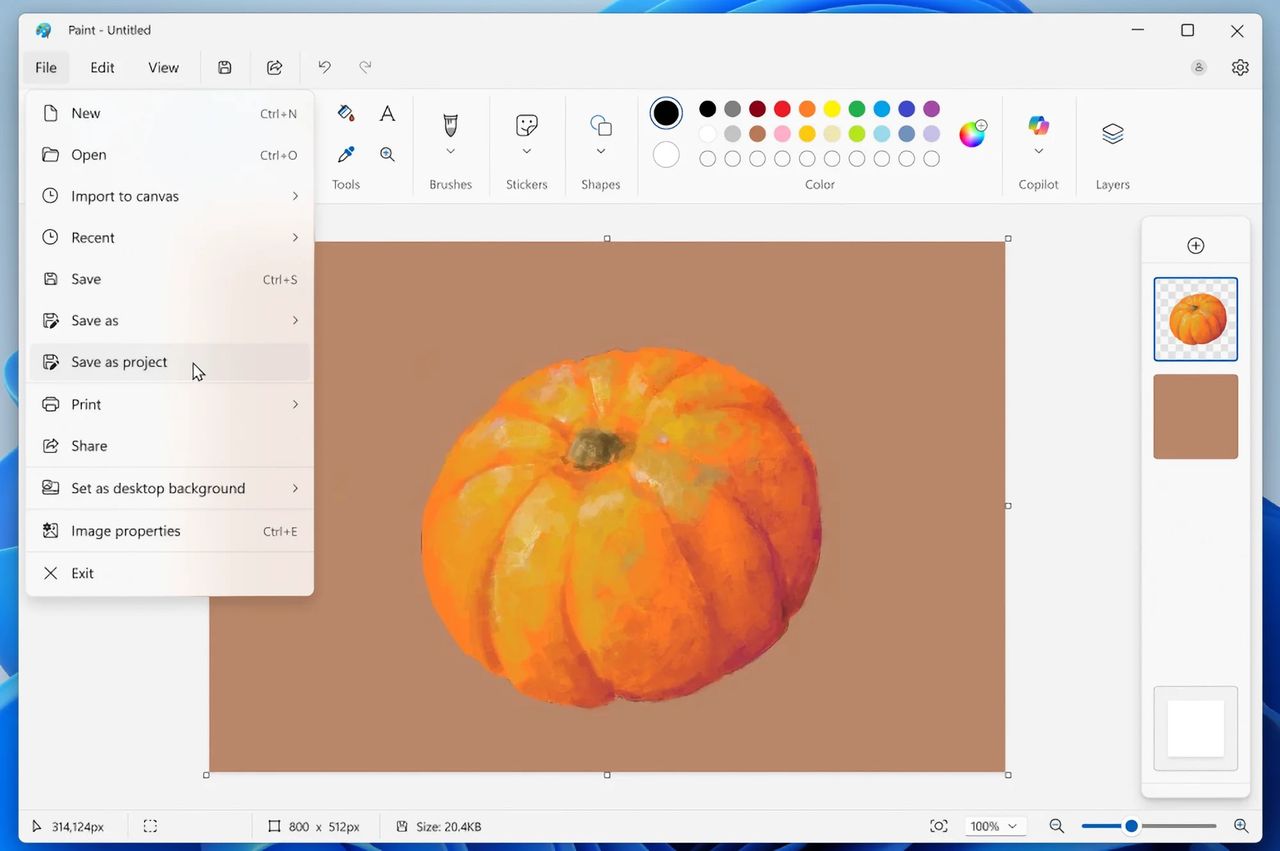Open the Layers panel
Viewport: 1280px width, 851px height.
click(x=1112, y=133)
